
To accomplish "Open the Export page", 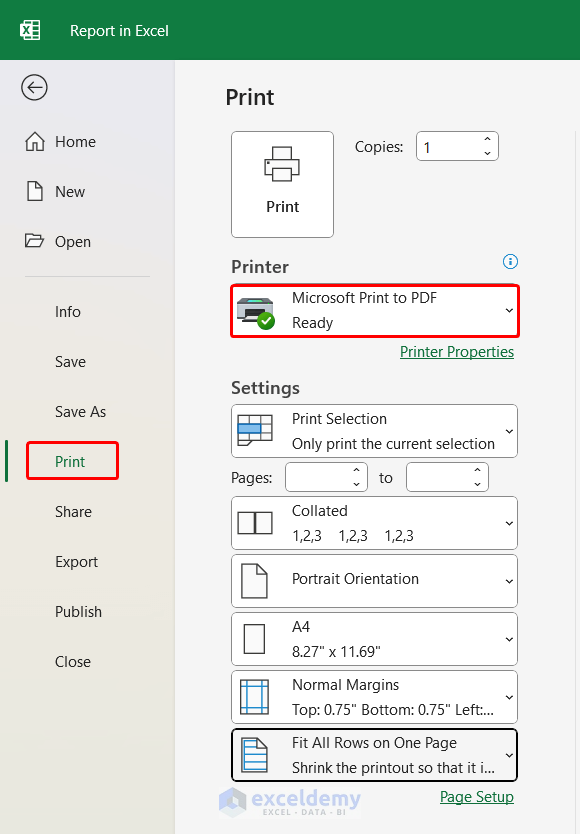I will coord(77,562).
